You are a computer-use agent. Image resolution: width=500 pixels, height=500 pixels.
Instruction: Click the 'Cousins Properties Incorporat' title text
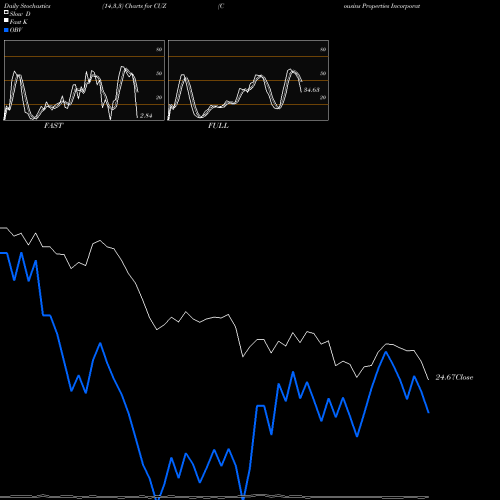tap(382, 6)
